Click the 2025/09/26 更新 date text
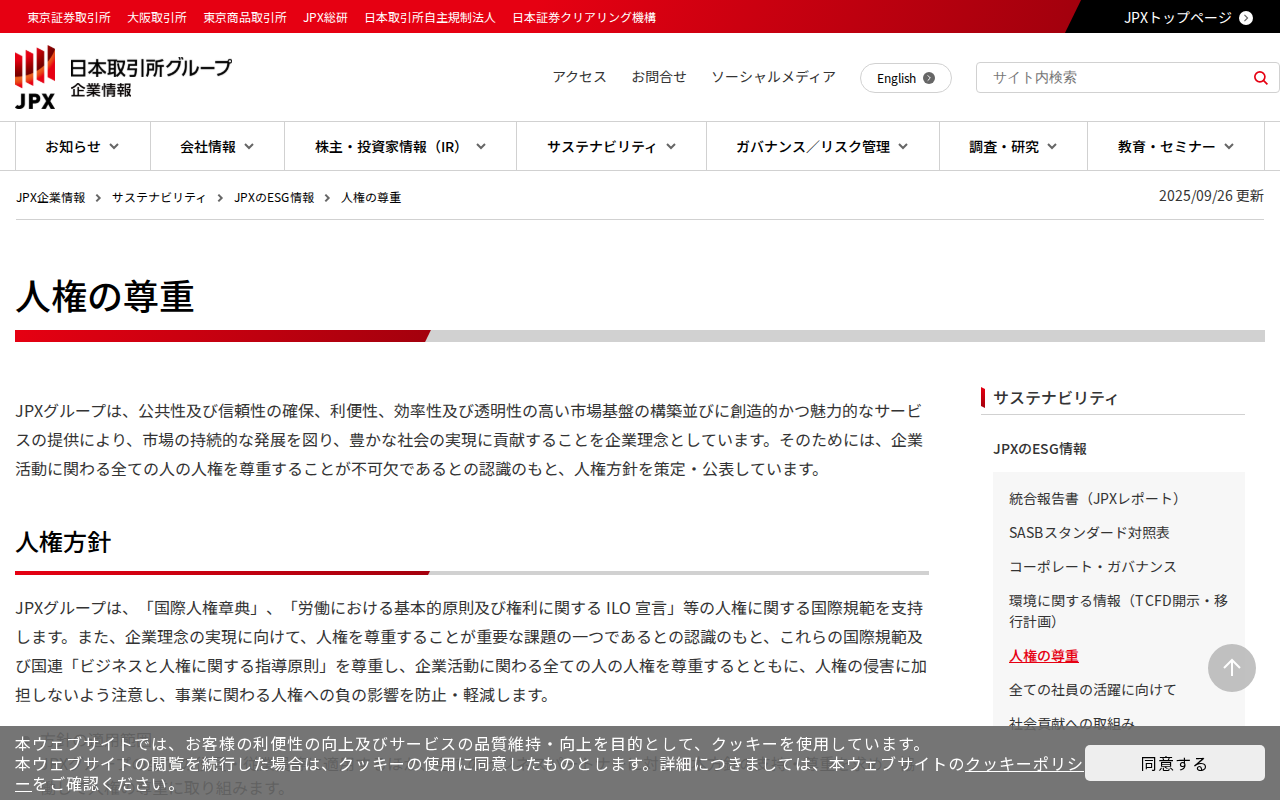Viewport: 1280px width, 800px height. coord(1211,196)
